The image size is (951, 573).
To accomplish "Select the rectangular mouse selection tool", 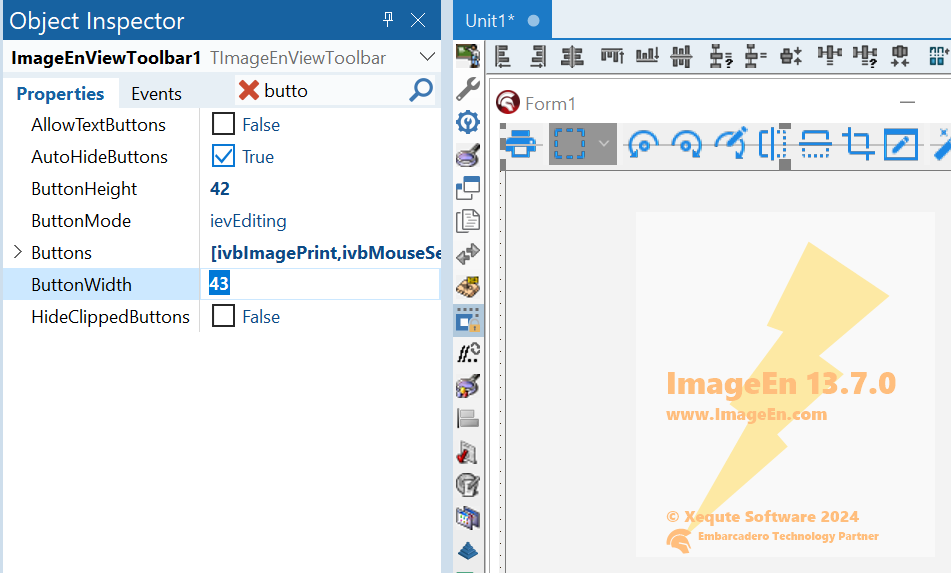I will (x=570, y=144).
